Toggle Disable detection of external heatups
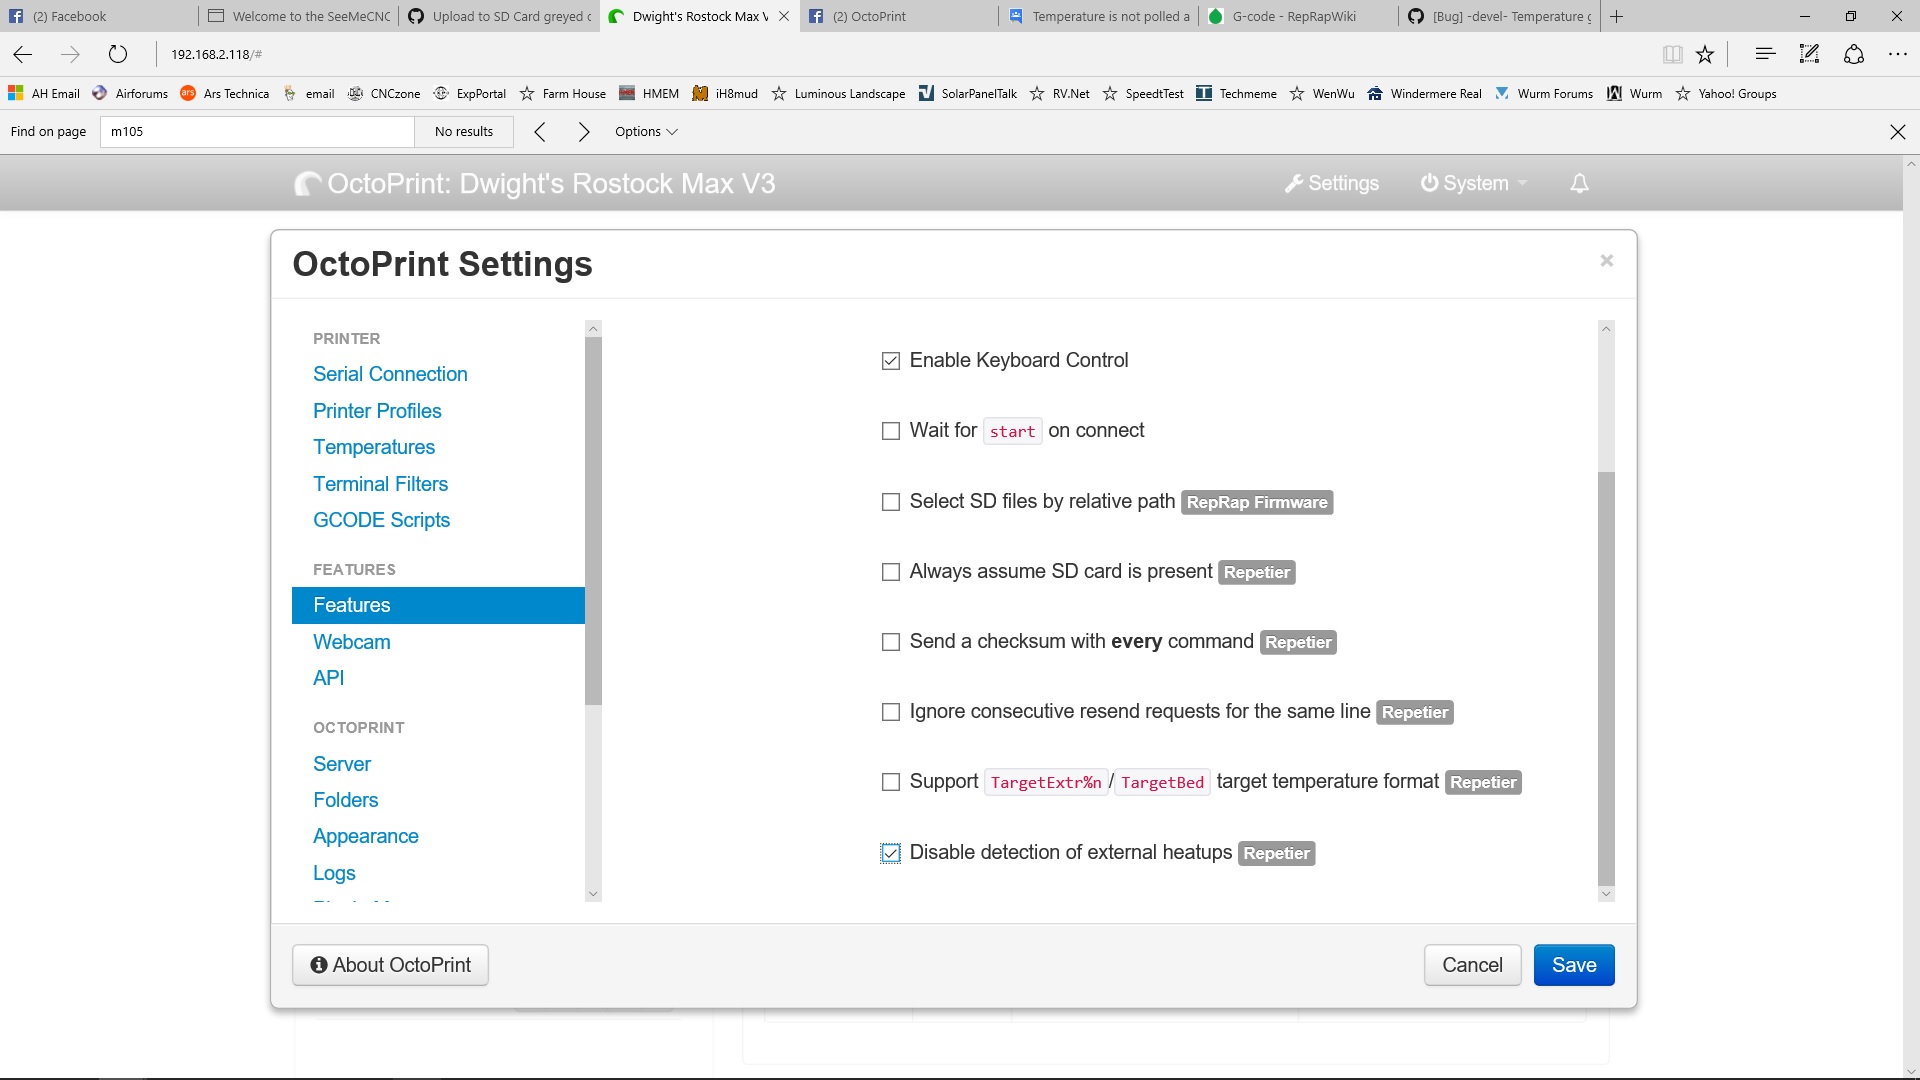 [891, 853]
